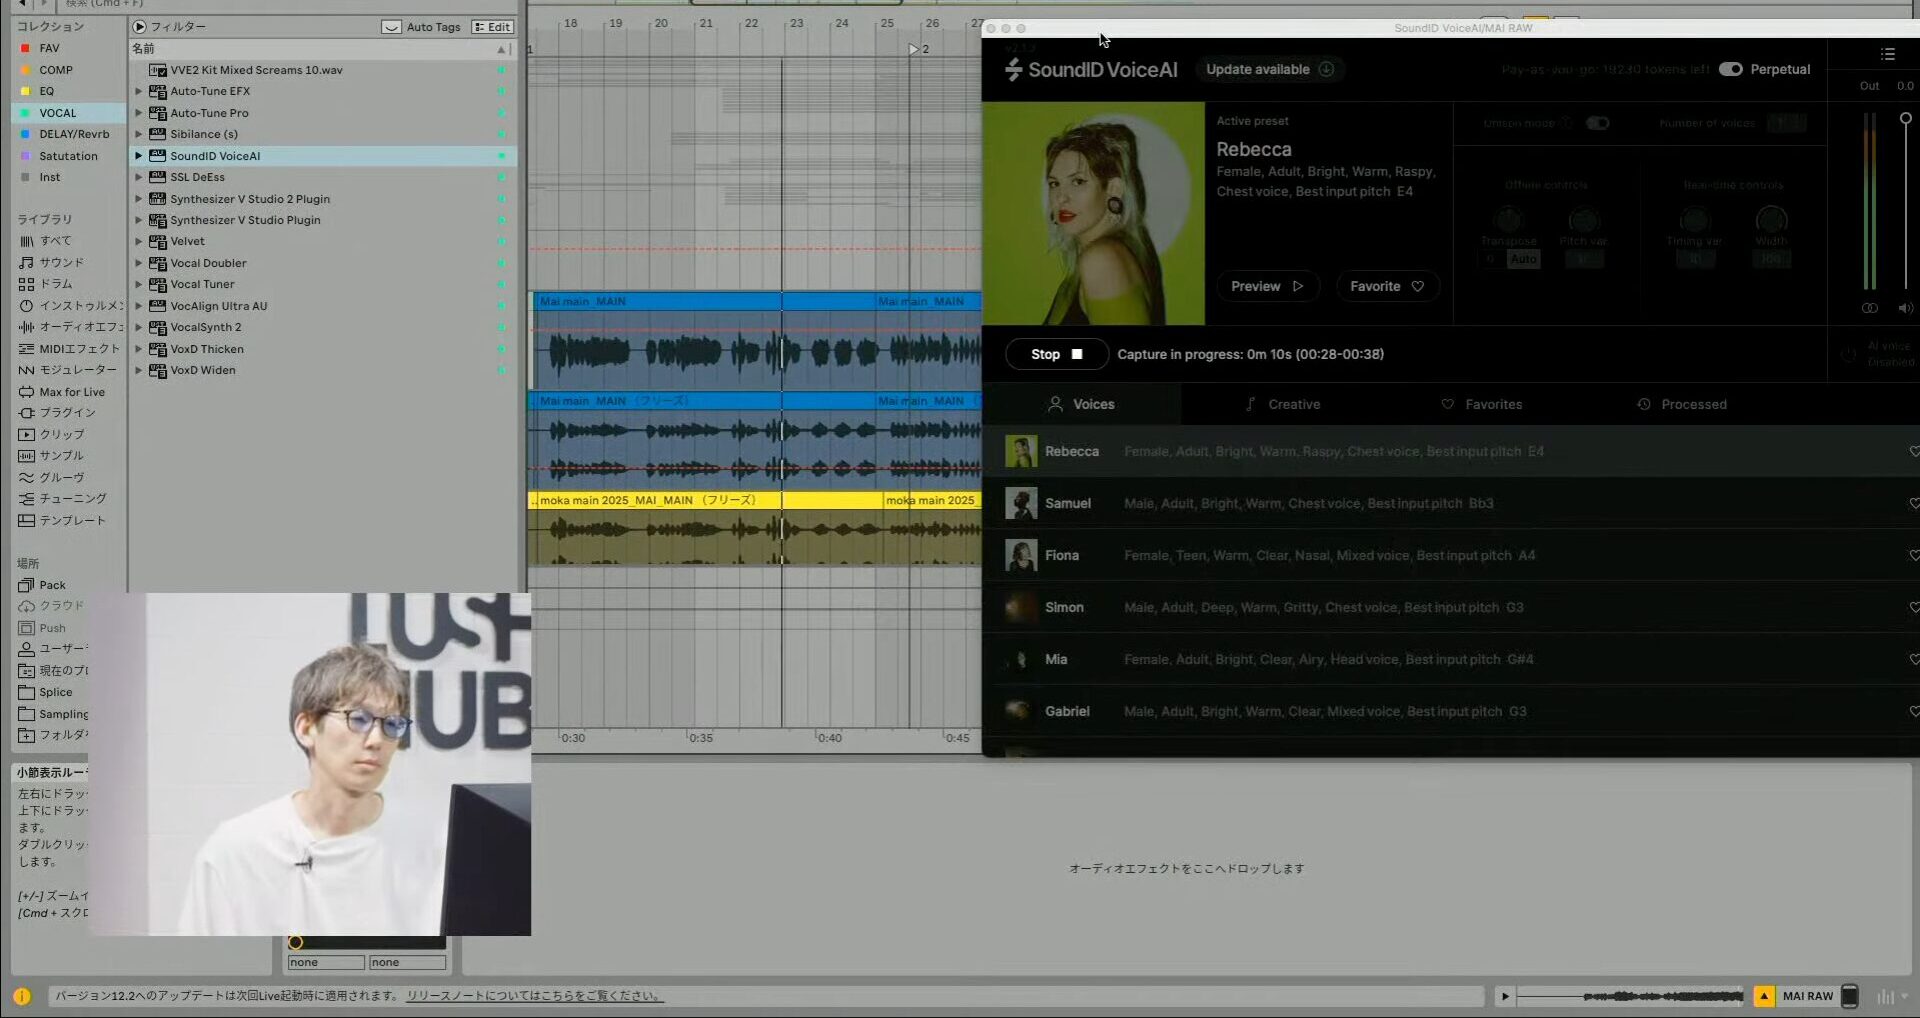The width and height of the screenshot is (1920, 1018).
Task: Favorite the Samuel voice row heart
Action: point(1914,503)
